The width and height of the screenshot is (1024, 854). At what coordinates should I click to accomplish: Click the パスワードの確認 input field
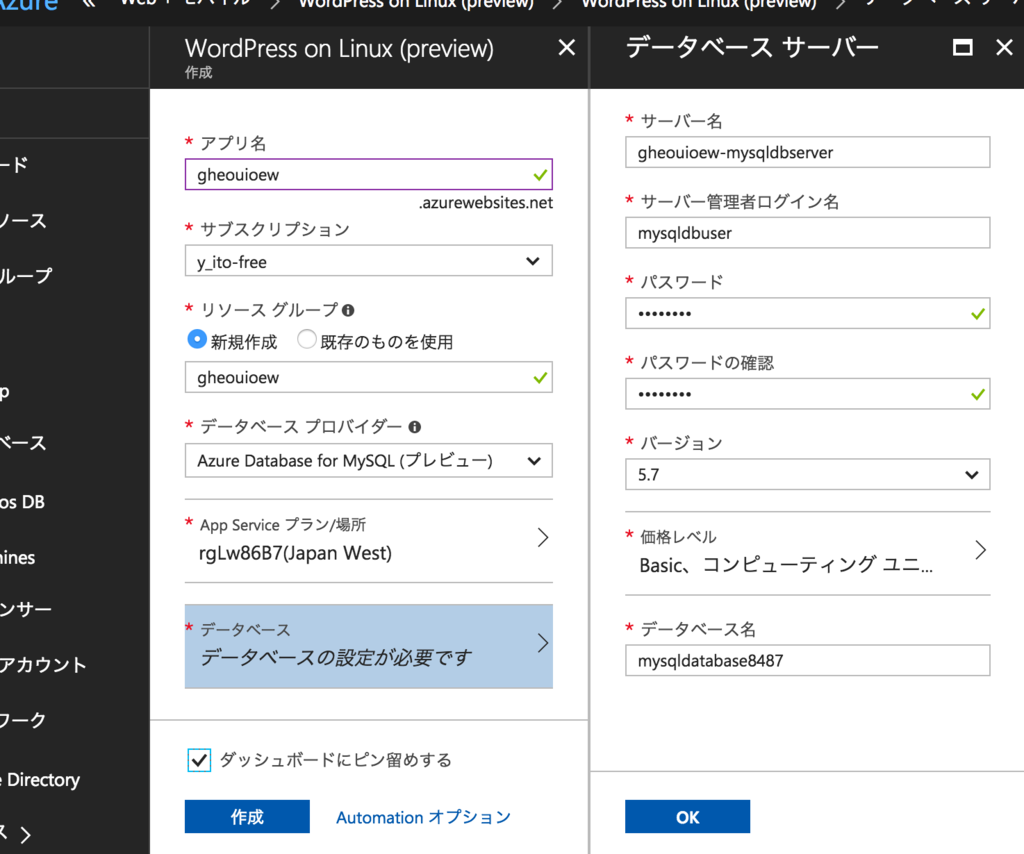(x=807, y=394)
